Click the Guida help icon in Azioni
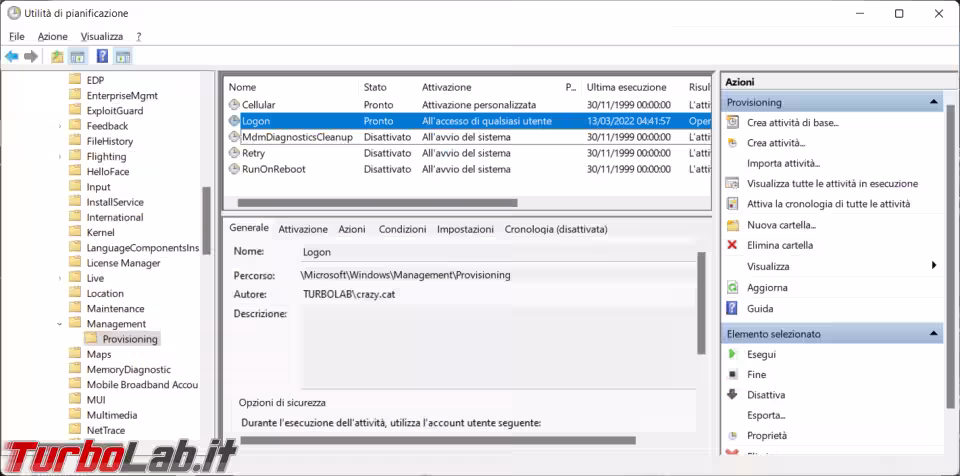The height and width of the screenshot is (476, 960). pos(732,308)
